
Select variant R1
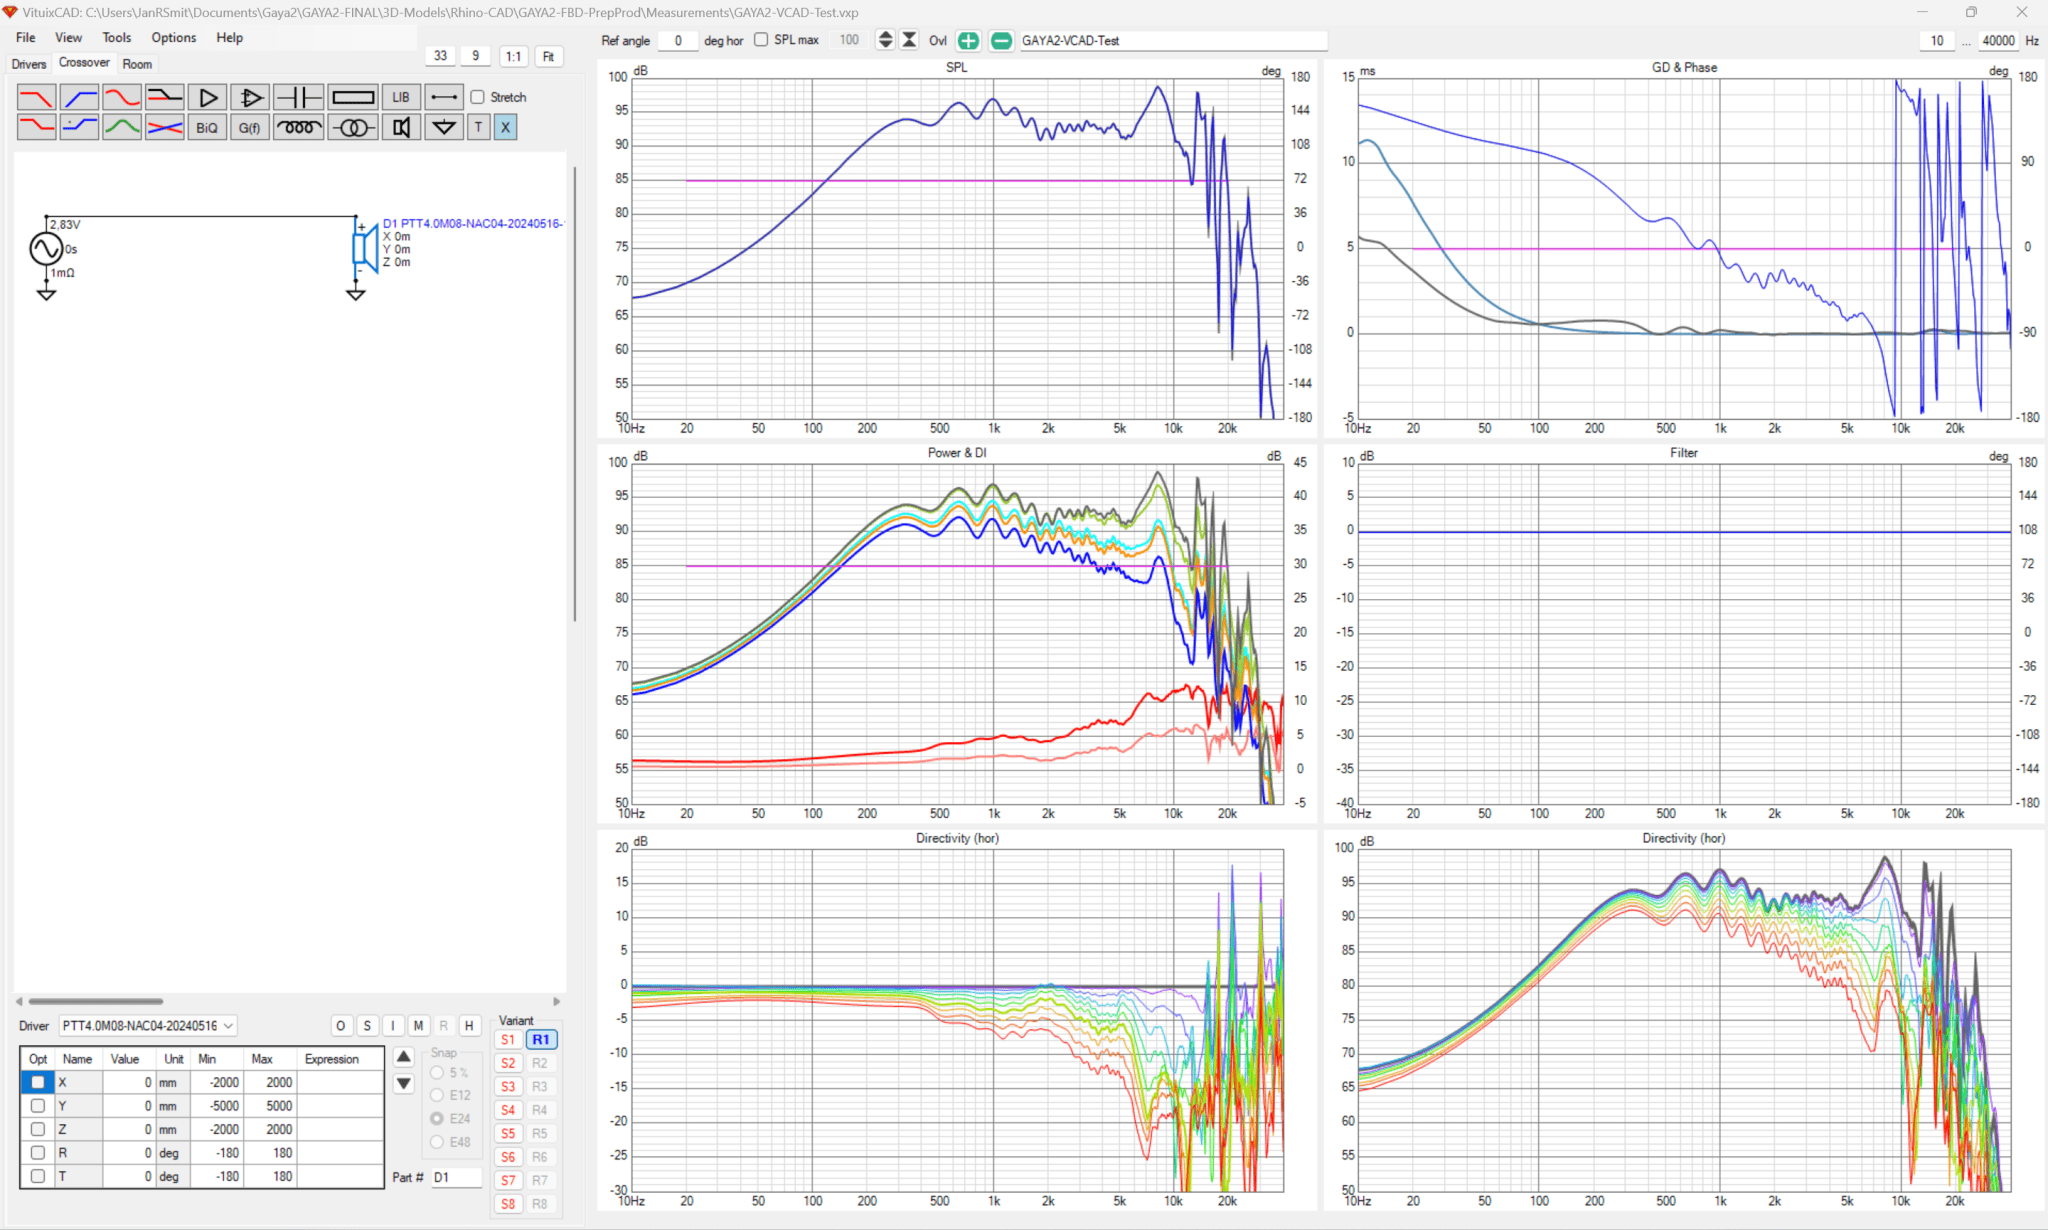point(541,1040)
